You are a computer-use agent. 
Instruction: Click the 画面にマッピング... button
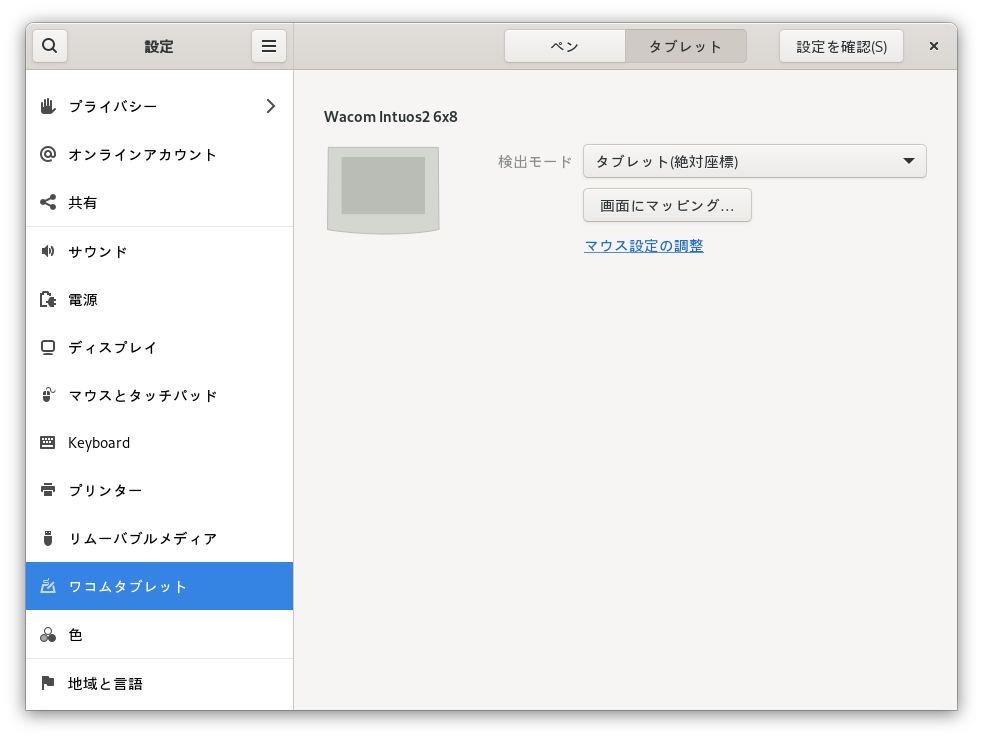pyautogui.click(x=667, y=205)
